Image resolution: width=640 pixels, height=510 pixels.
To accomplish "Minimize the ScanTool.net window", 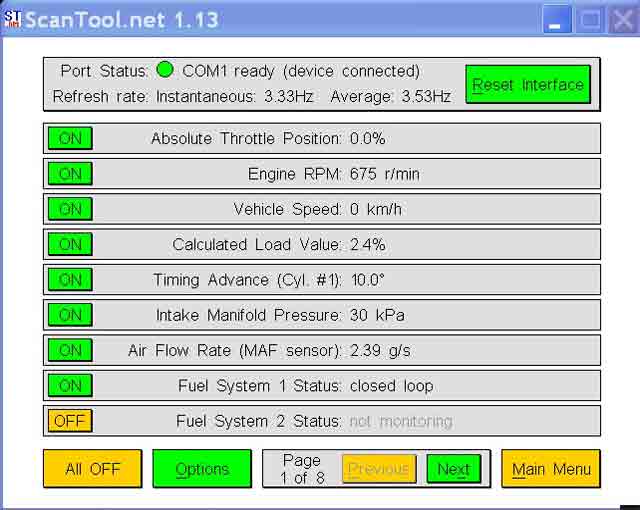I will pyautogui.click(x=557, y=19).
